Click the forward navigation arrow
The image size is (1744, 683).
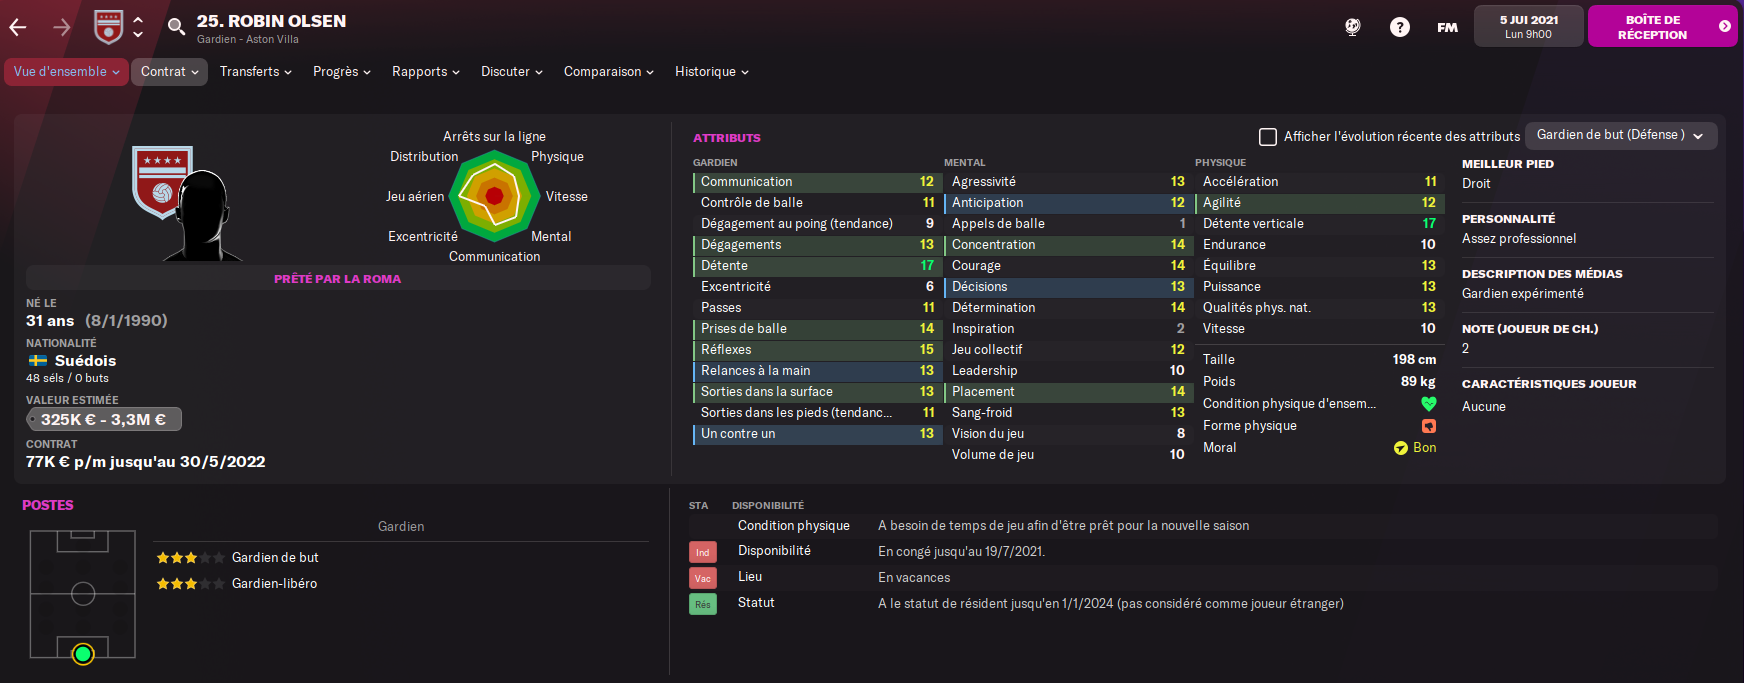[x=62, y=27]
